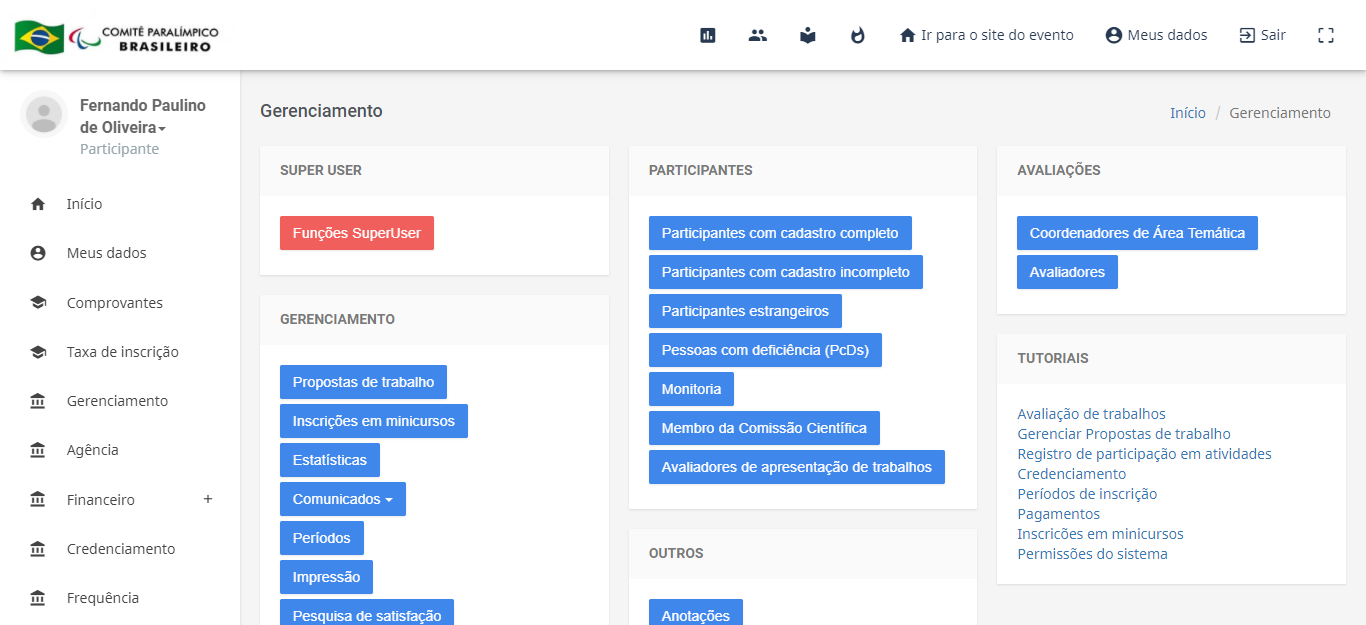Open Participantes com cadastro completo
The width and height of the screenshot is (1366, 625).
779,233
